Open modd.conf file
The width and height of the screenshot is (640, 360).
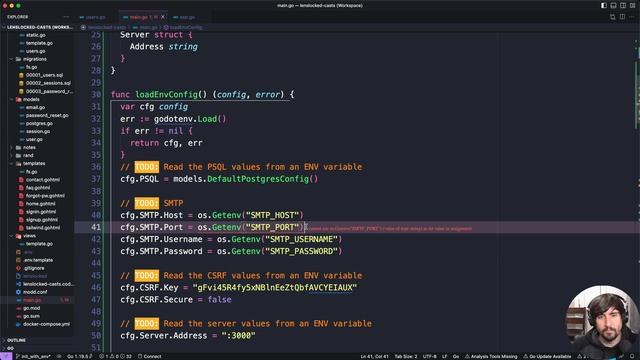35,292
